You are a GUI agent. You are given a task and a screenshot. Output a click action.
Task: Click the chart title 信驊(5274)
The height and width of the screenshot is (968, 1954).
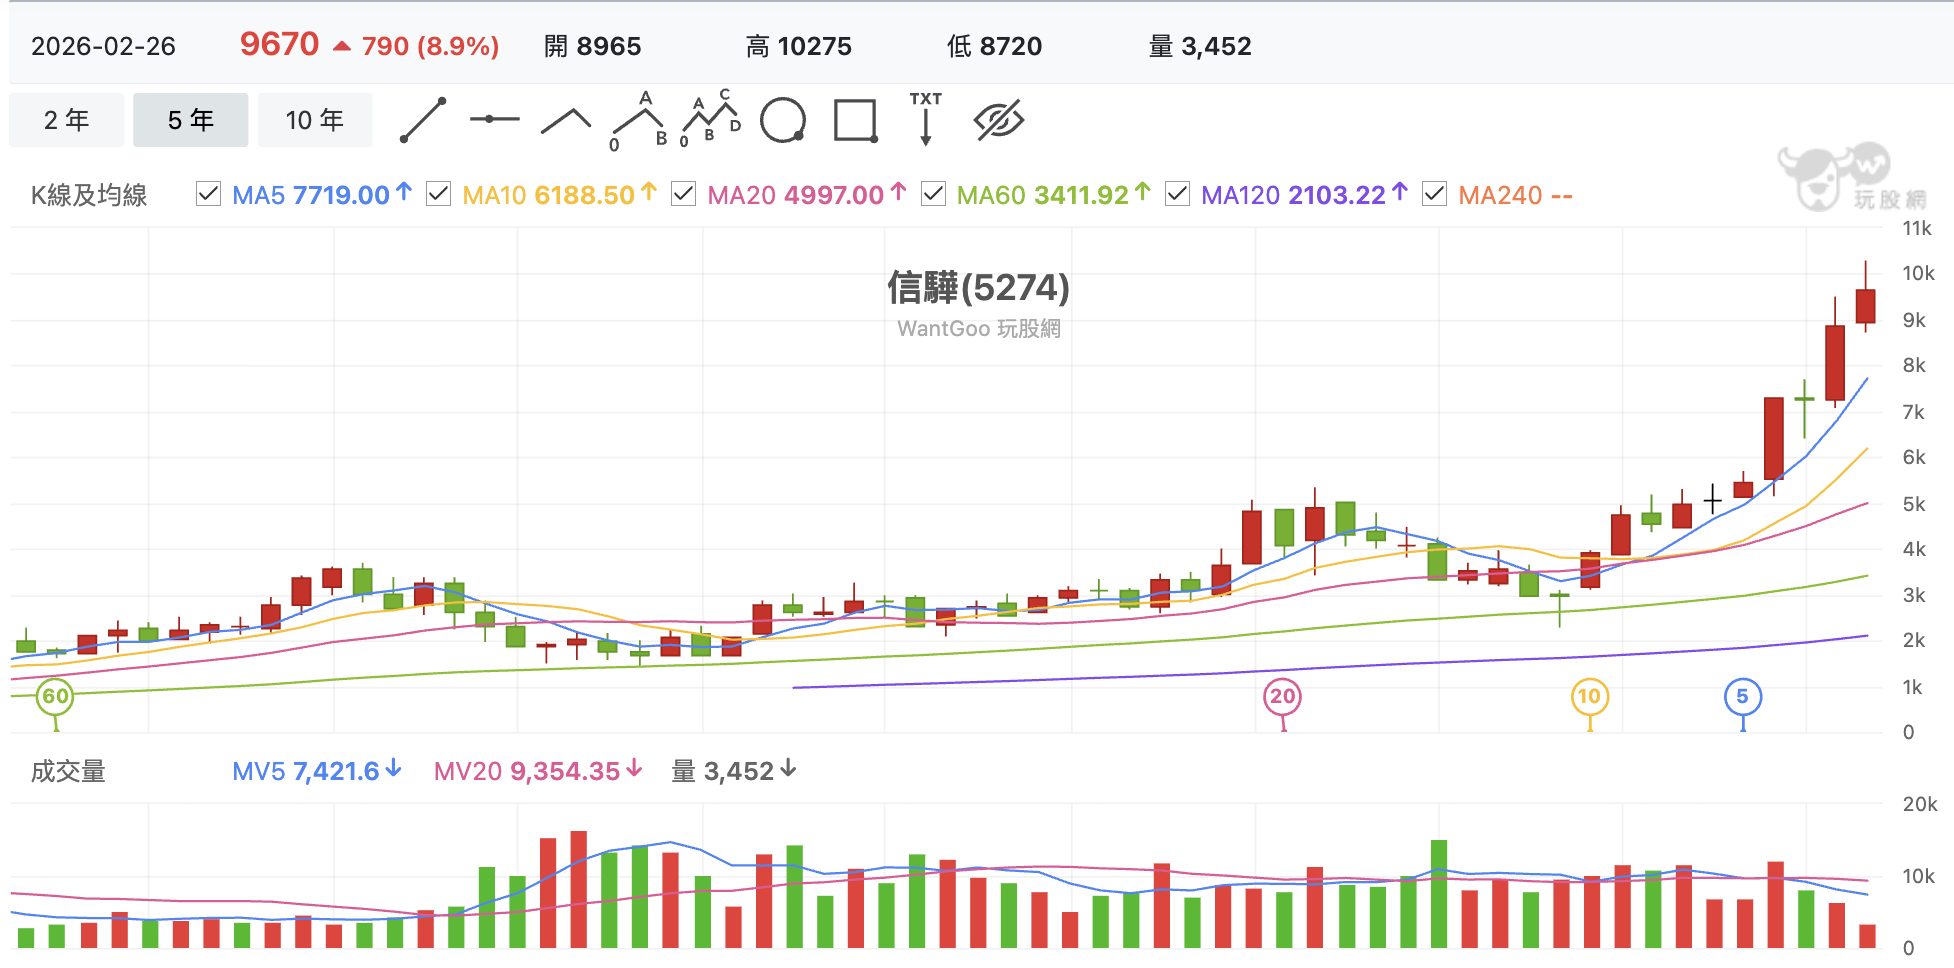tap(978, 287)
